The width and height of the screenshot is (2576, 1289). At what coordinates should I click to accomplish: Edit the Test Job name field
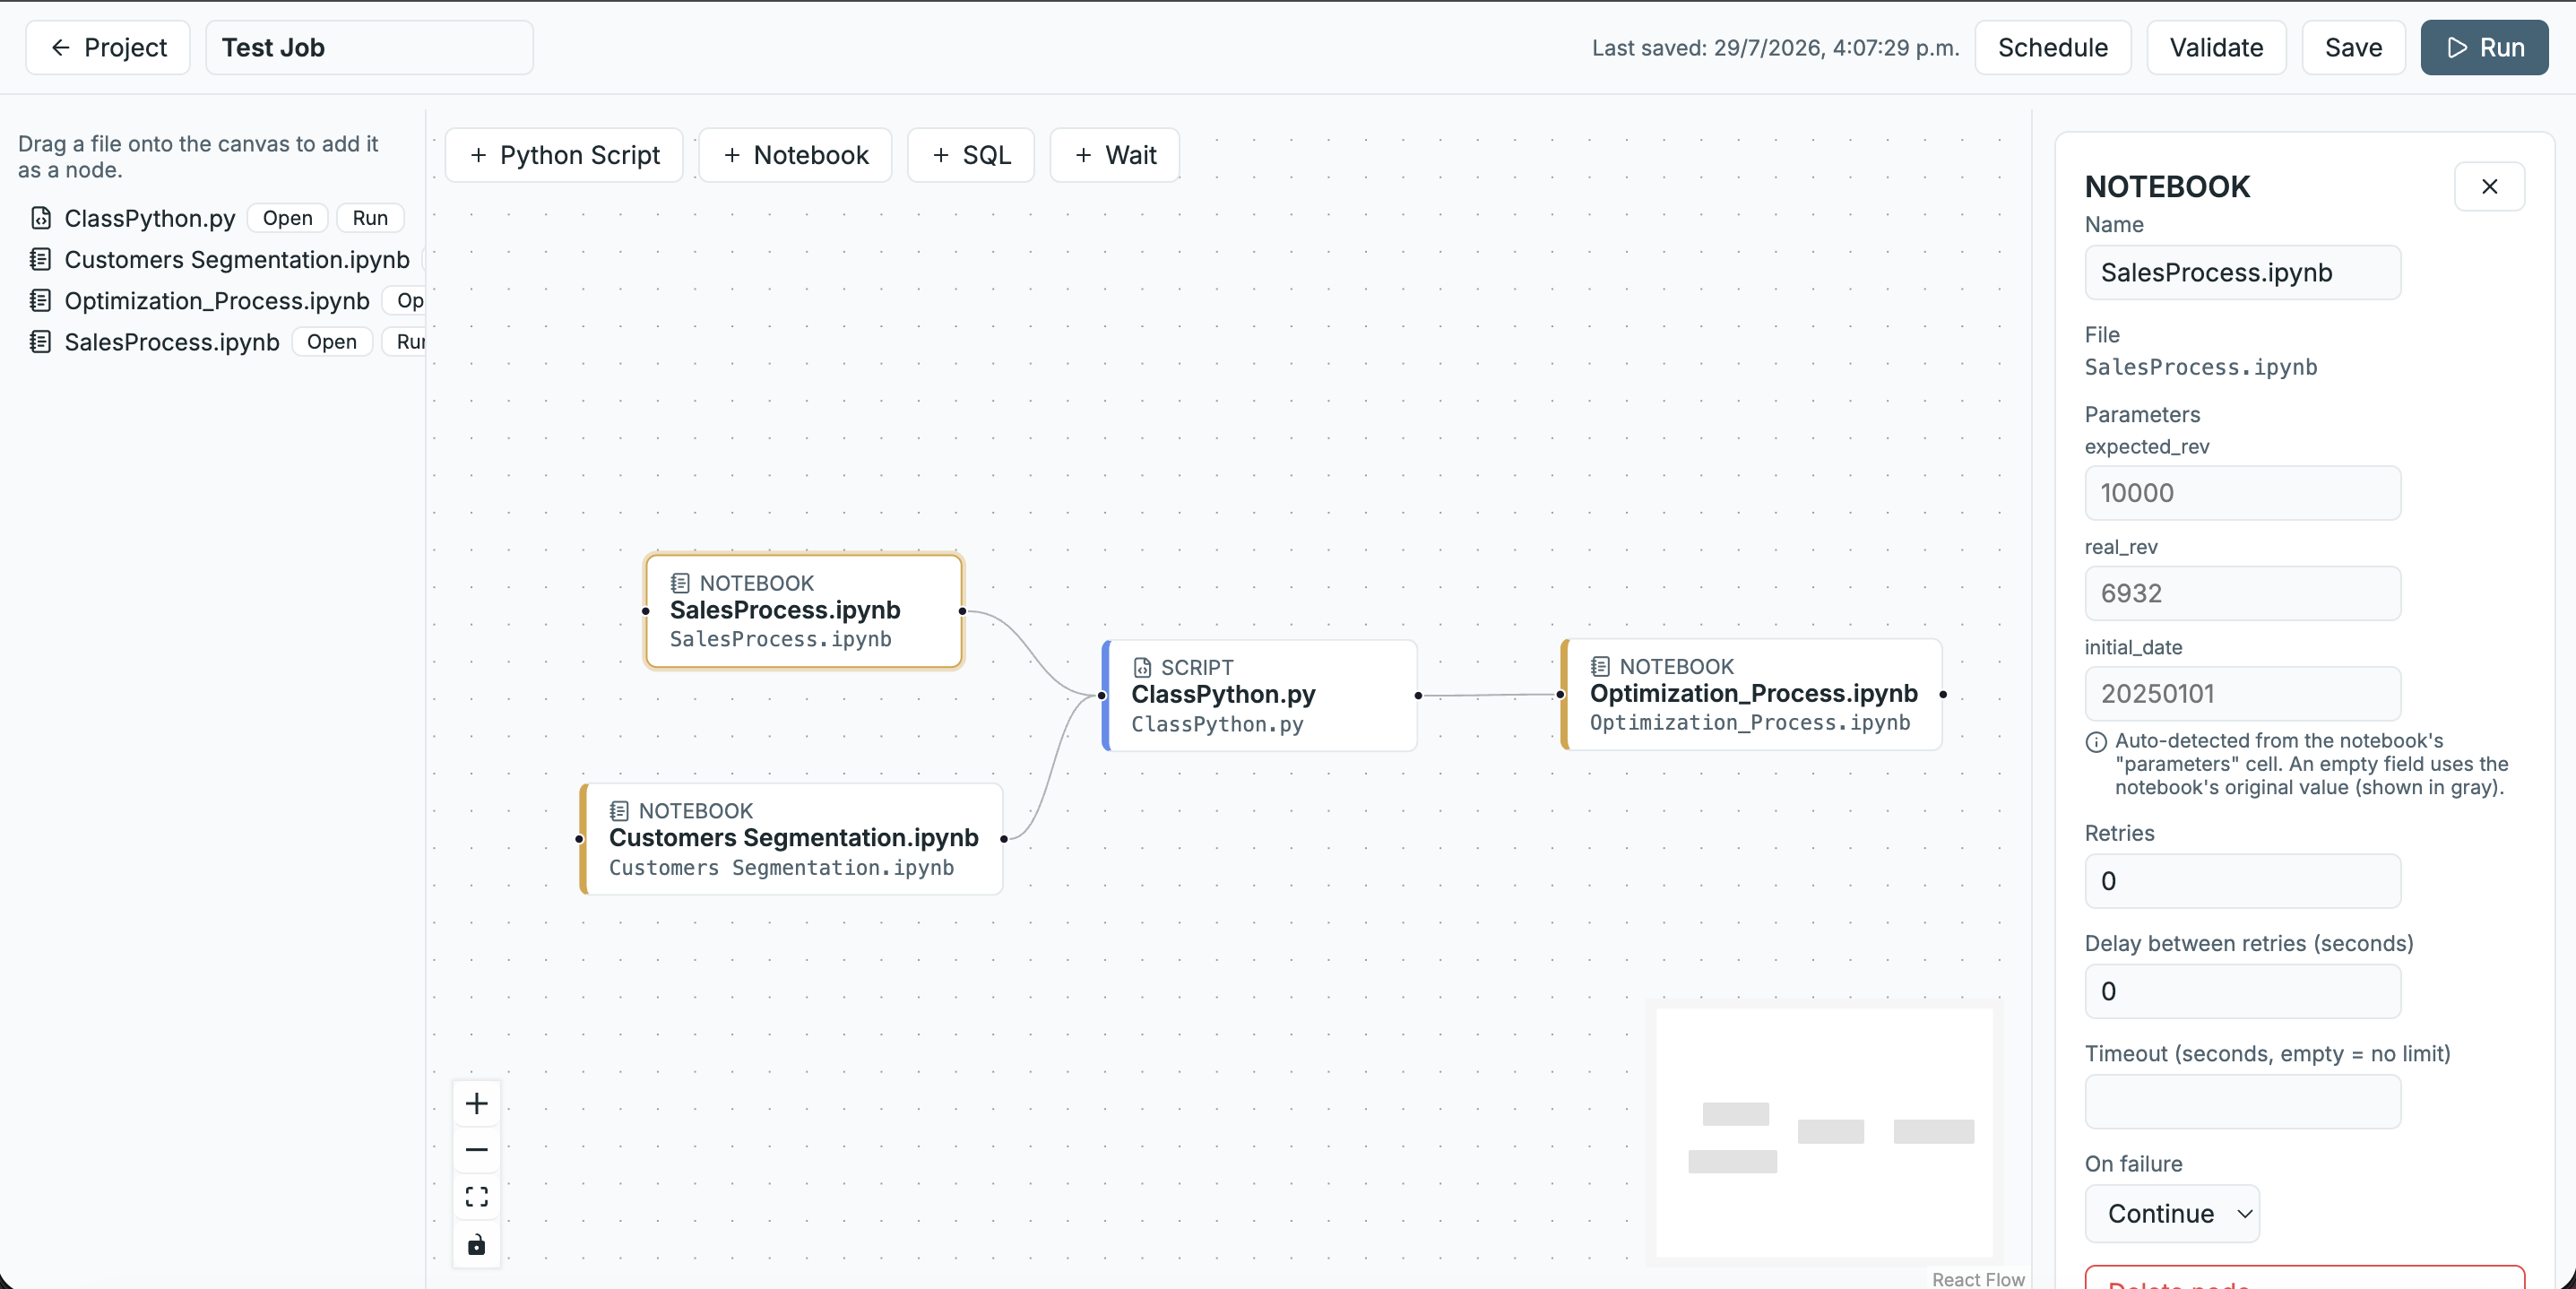tap(369, 47)
